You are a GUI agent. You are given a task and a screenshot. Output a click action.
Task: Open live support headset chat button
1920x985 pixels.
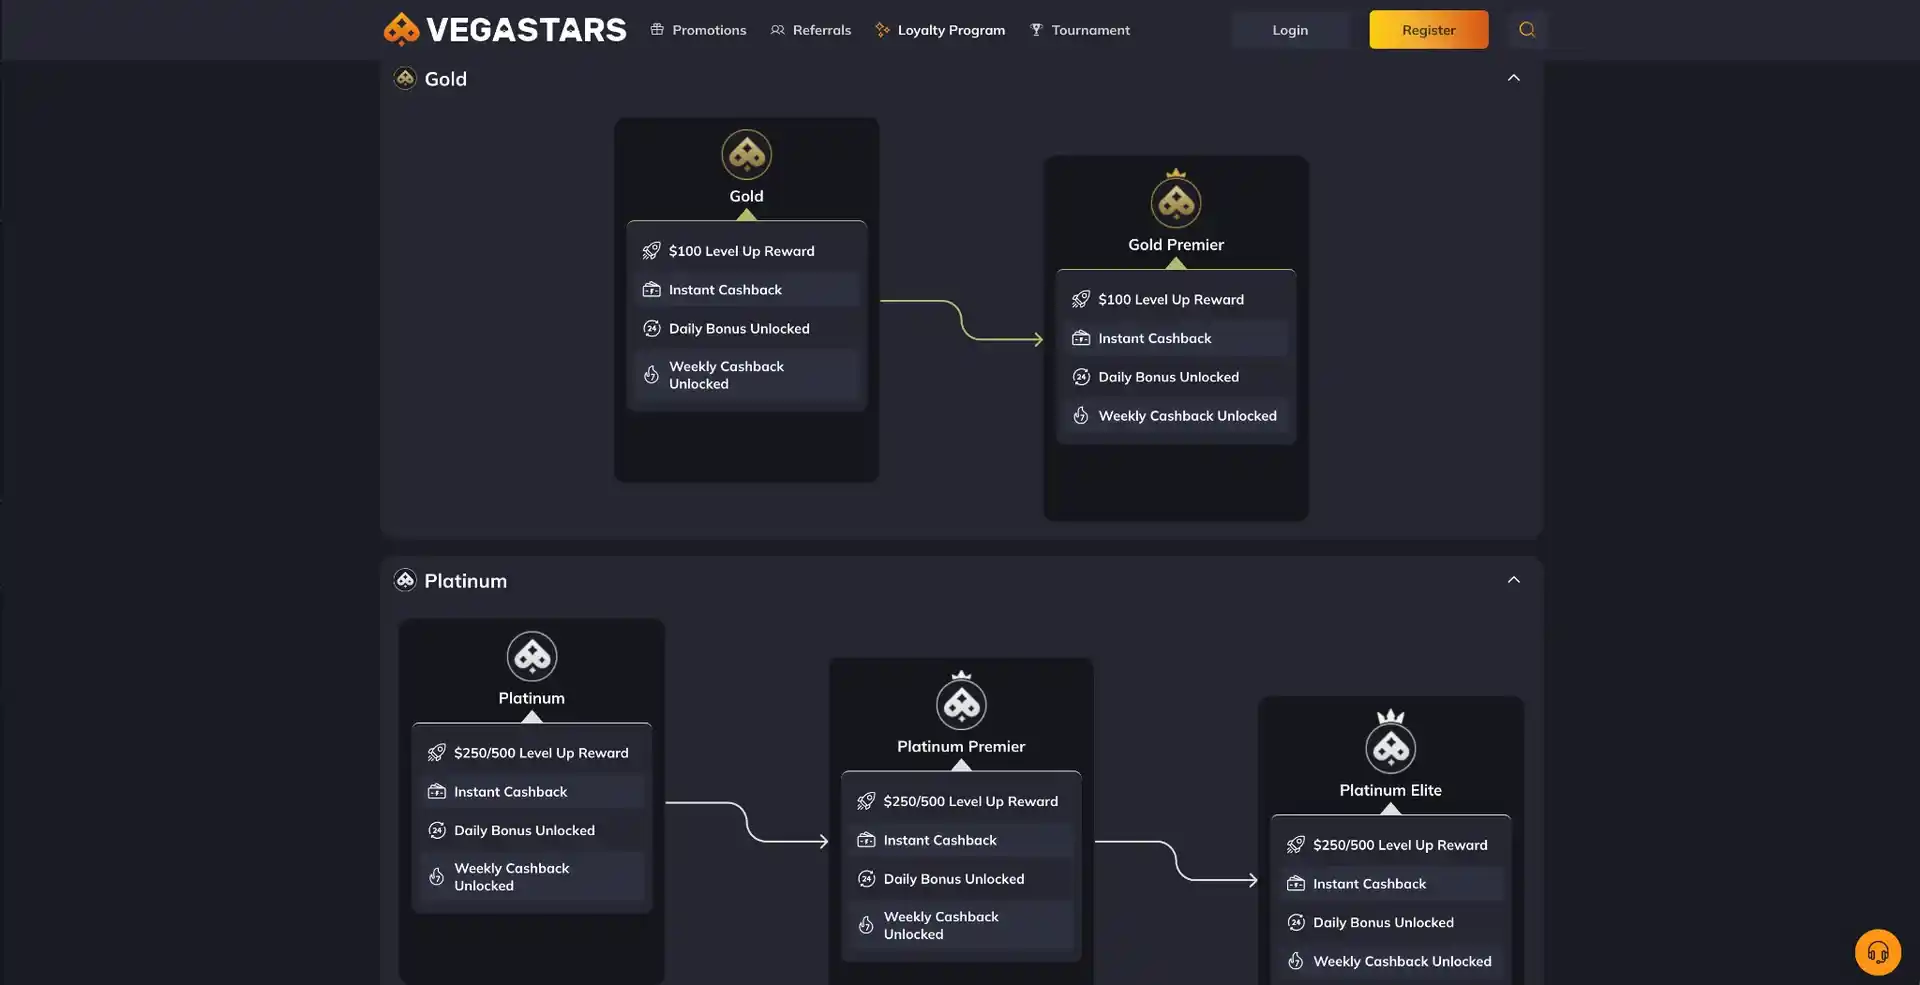(x=1877, y=951)
